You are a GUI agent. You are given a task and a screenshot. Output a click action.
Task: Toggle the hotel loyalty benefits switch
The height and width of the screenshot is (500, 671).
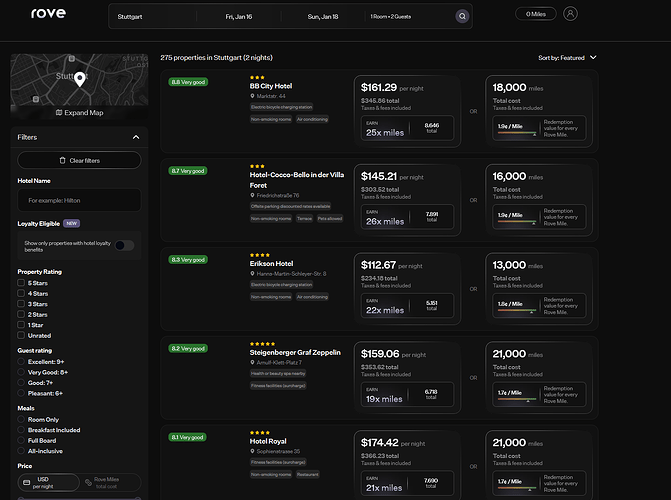click(124, 245)
